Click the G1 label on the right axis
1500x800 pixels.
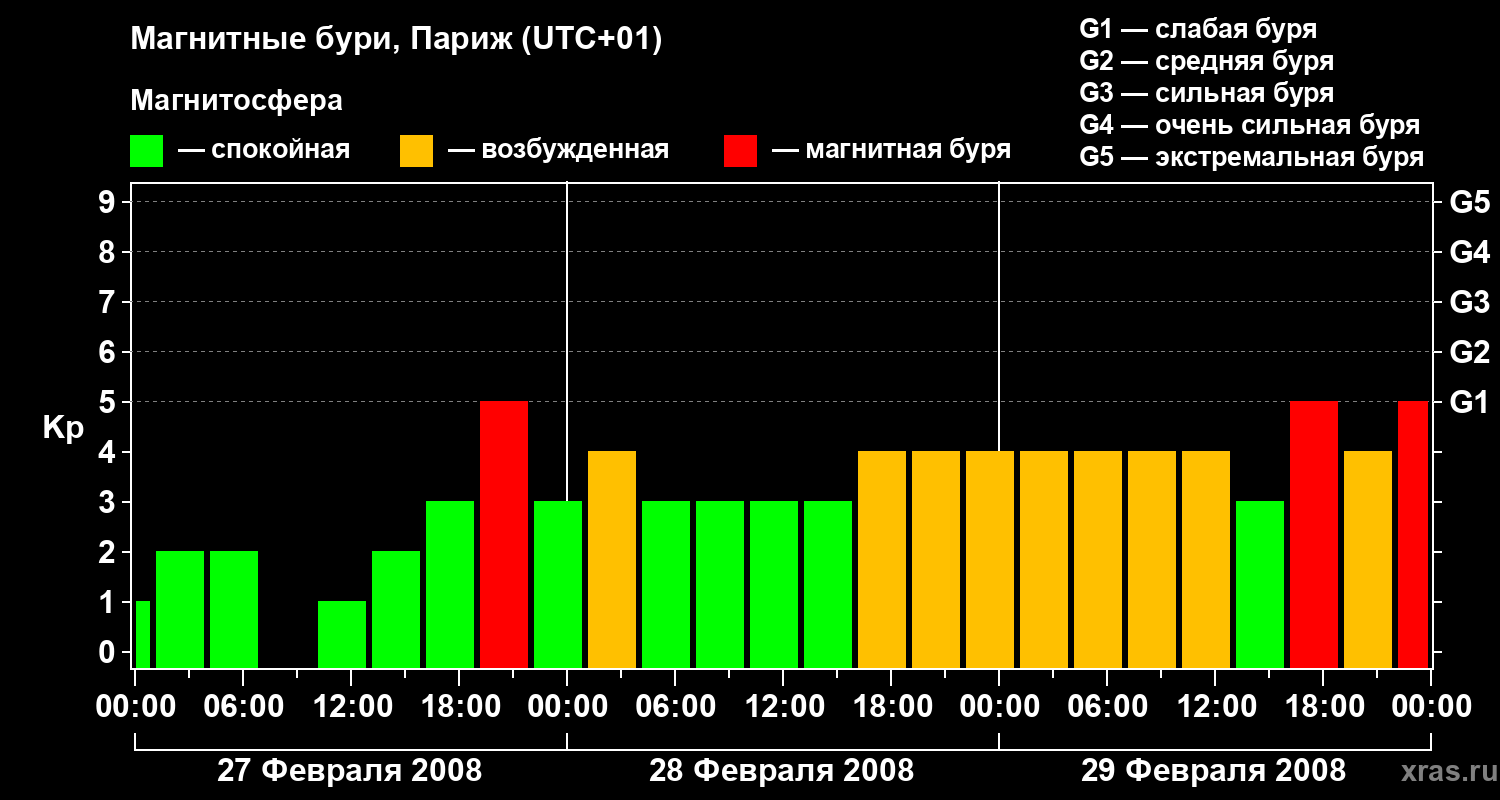[1470, 402]
